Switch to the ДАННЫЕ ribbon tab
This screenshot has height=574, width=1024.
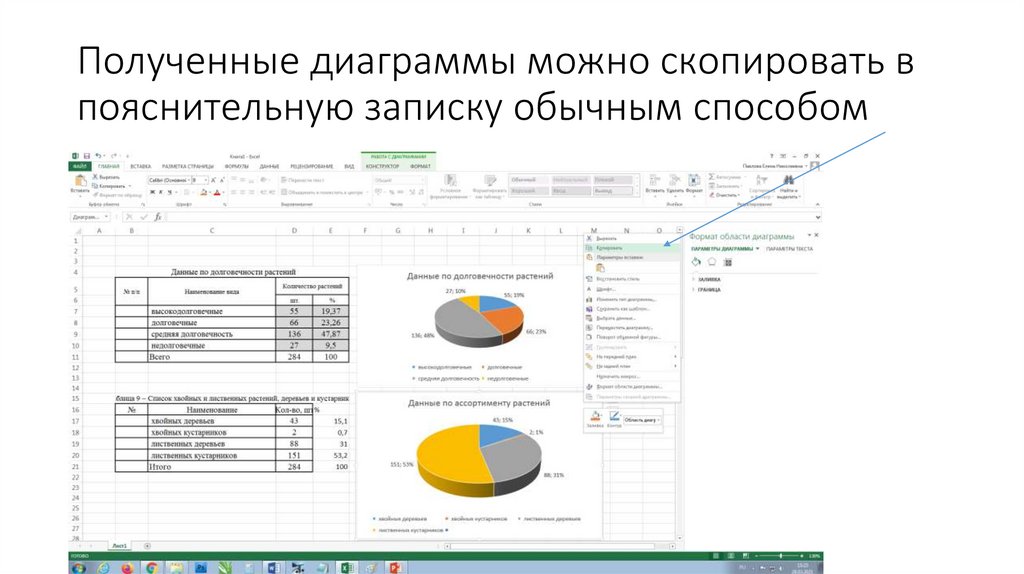pos(269,167)
